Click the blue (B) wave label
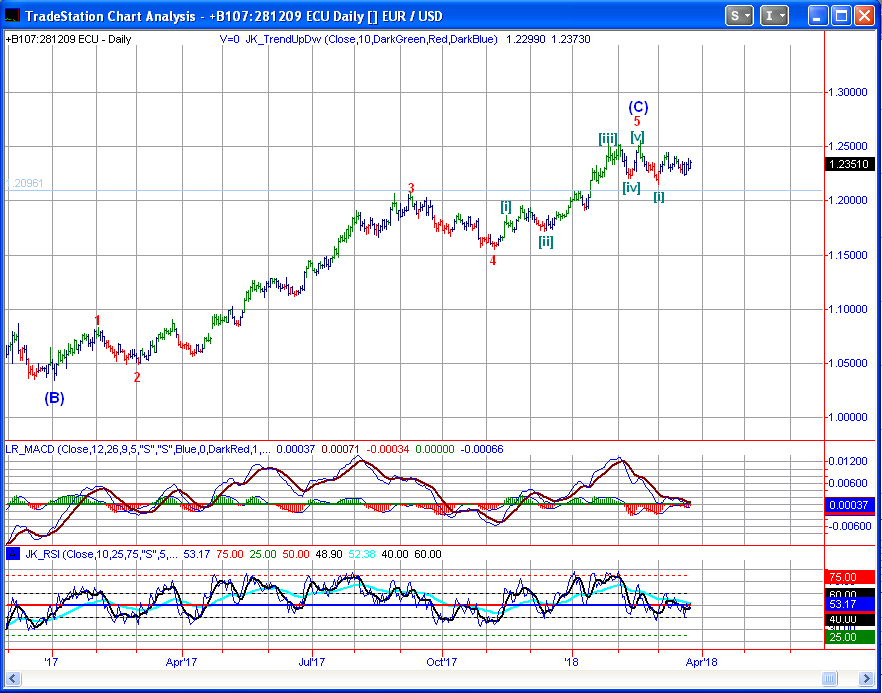 click(x=55, y=398)
